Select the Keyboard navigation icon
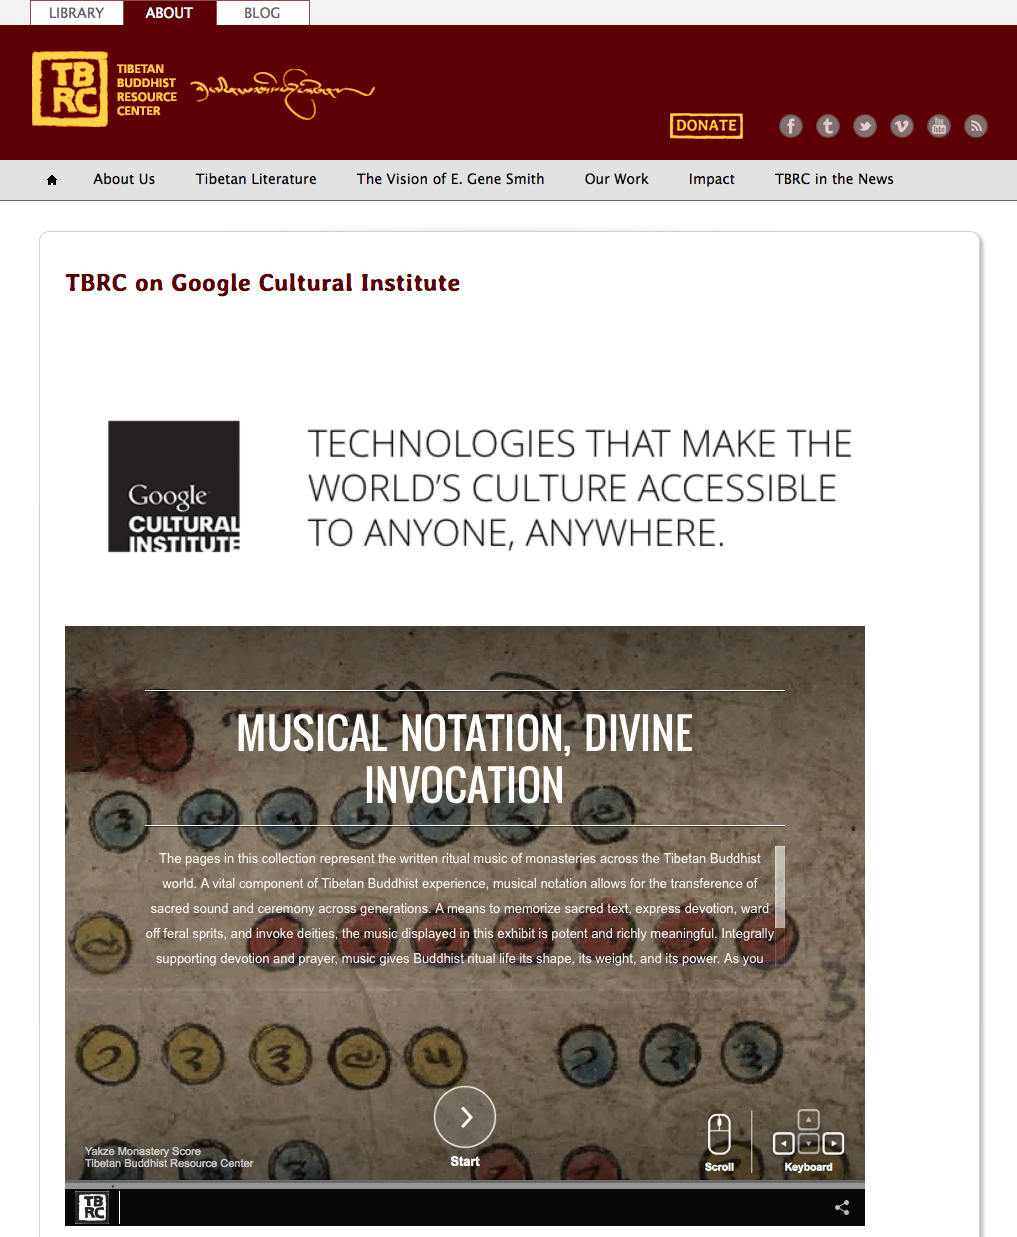Image resolution: width=1017 pixels, height=1237 pixels. click(x=808, y=1133)
